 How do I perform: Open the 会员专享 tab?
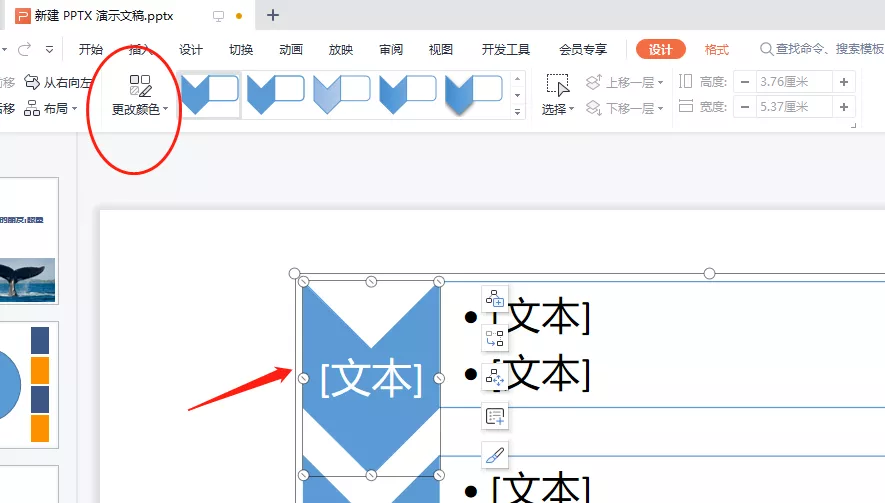coord(583,50)
